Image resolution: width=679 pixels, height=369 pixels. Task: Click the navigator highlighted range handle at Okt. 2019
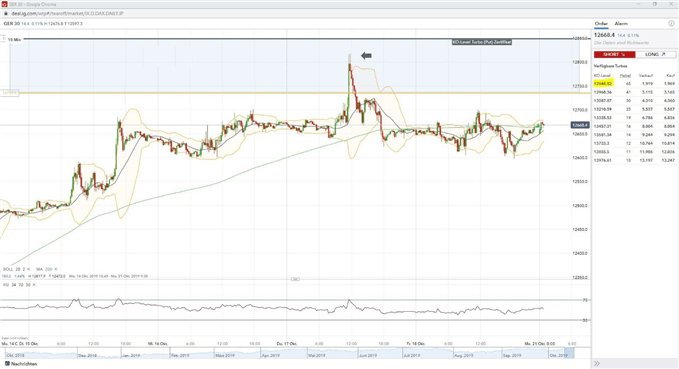tap(569, 353)
